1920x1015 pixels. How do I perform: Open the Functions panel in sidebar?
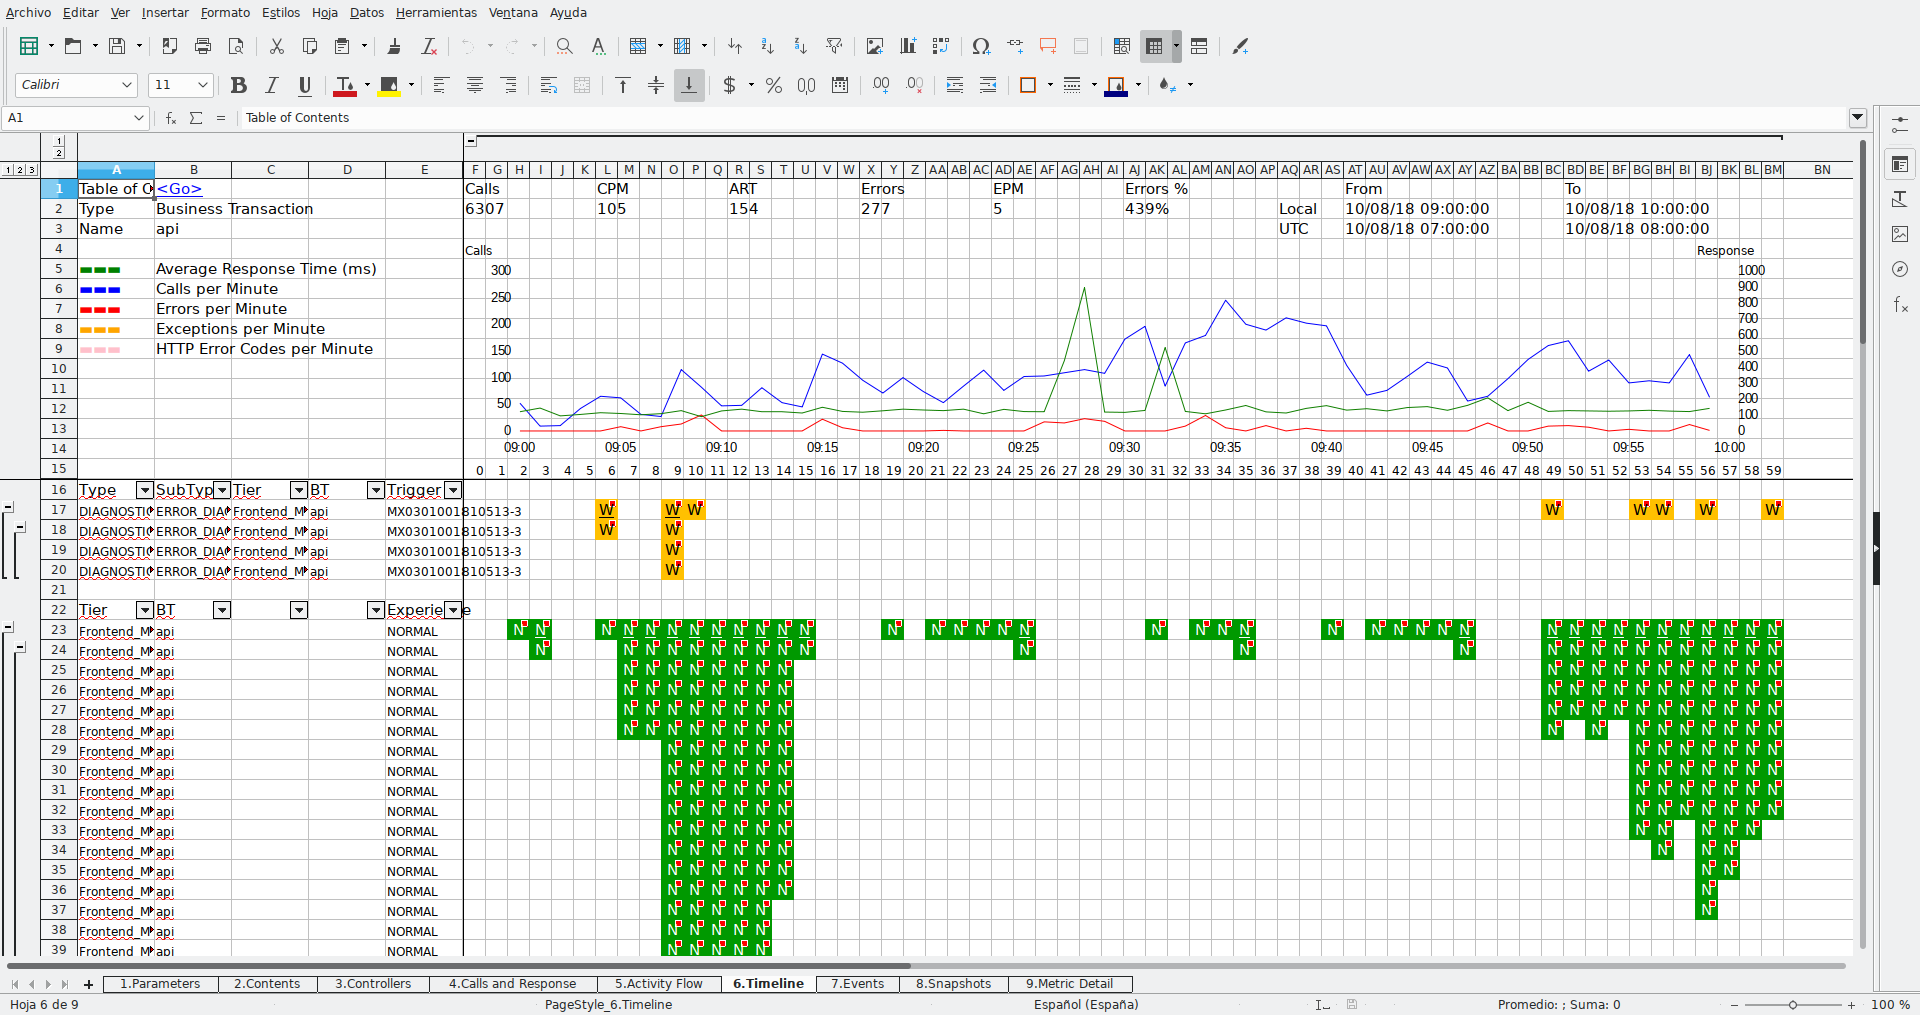(x=1900, y=304)
